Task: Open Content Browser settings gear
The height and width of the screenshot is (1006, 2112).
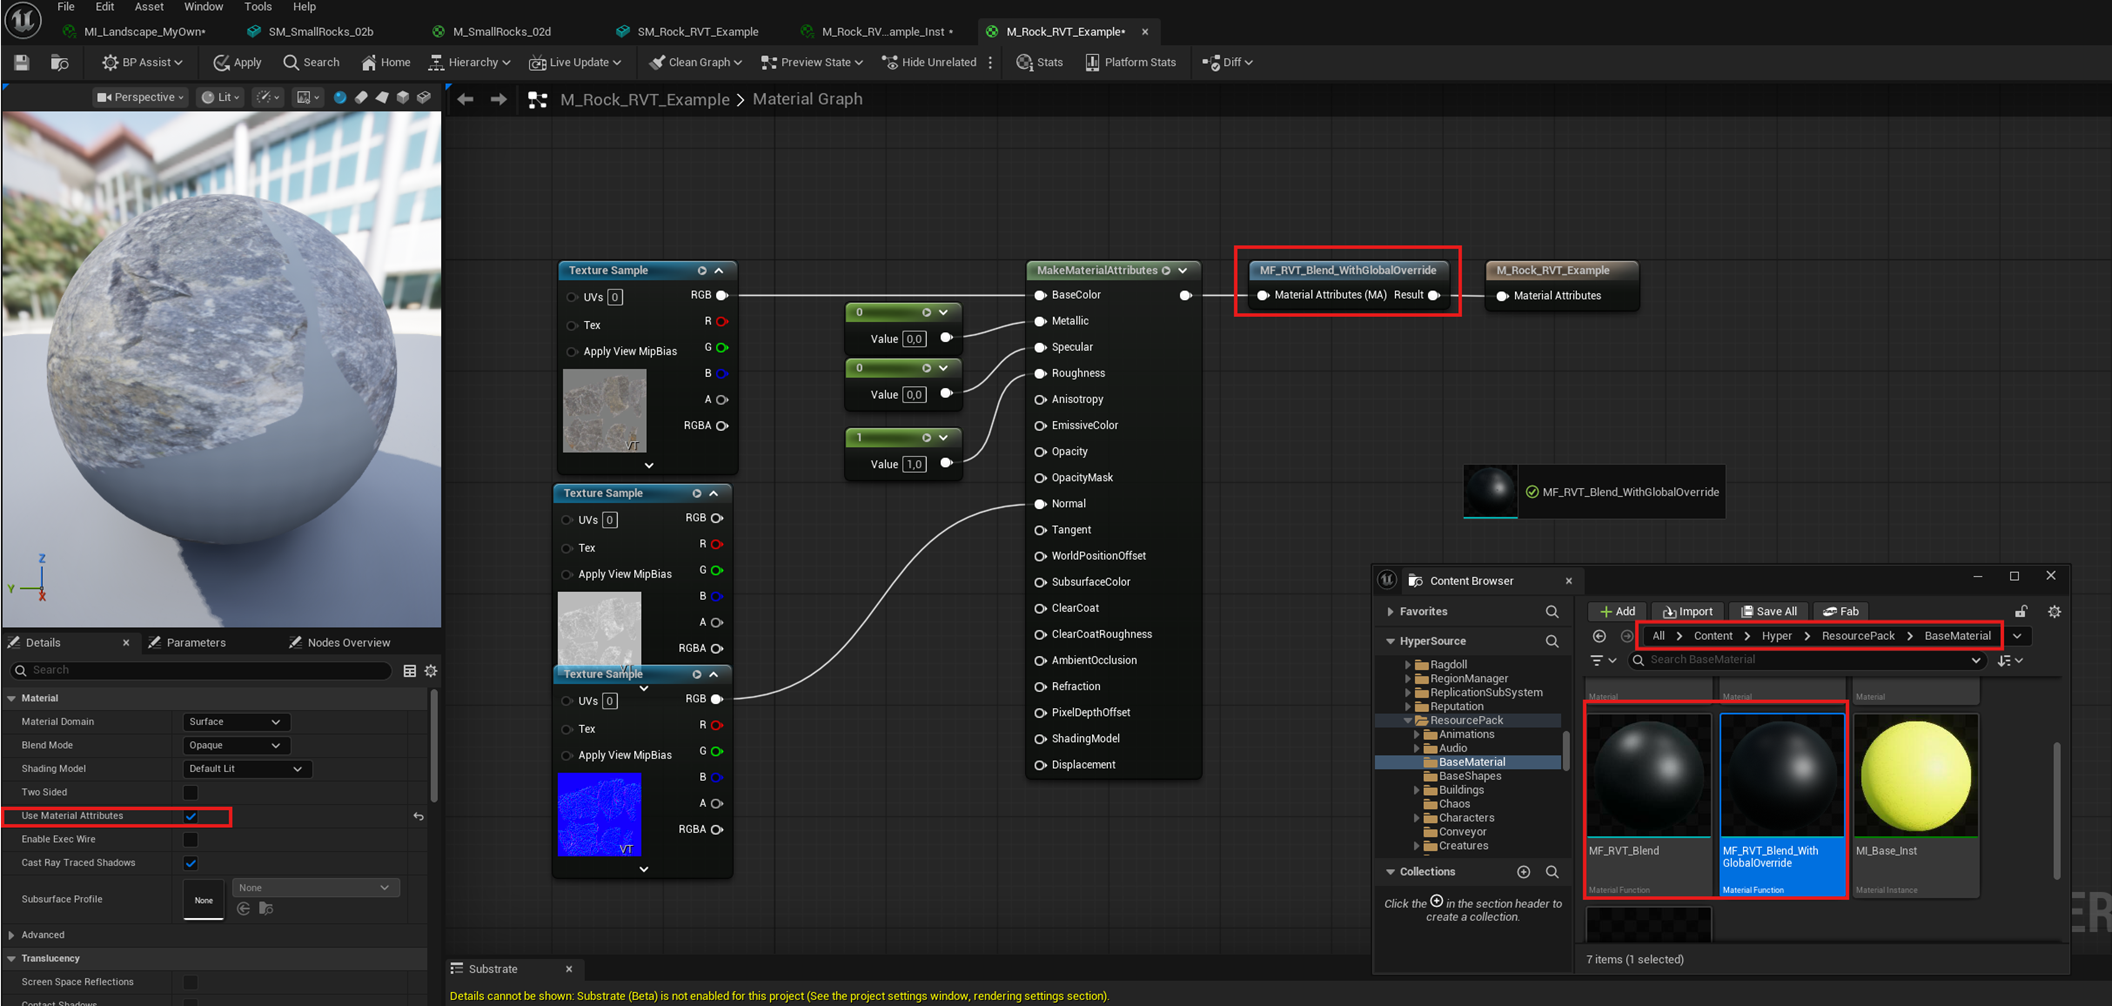Action: (x=2054, y=611)
